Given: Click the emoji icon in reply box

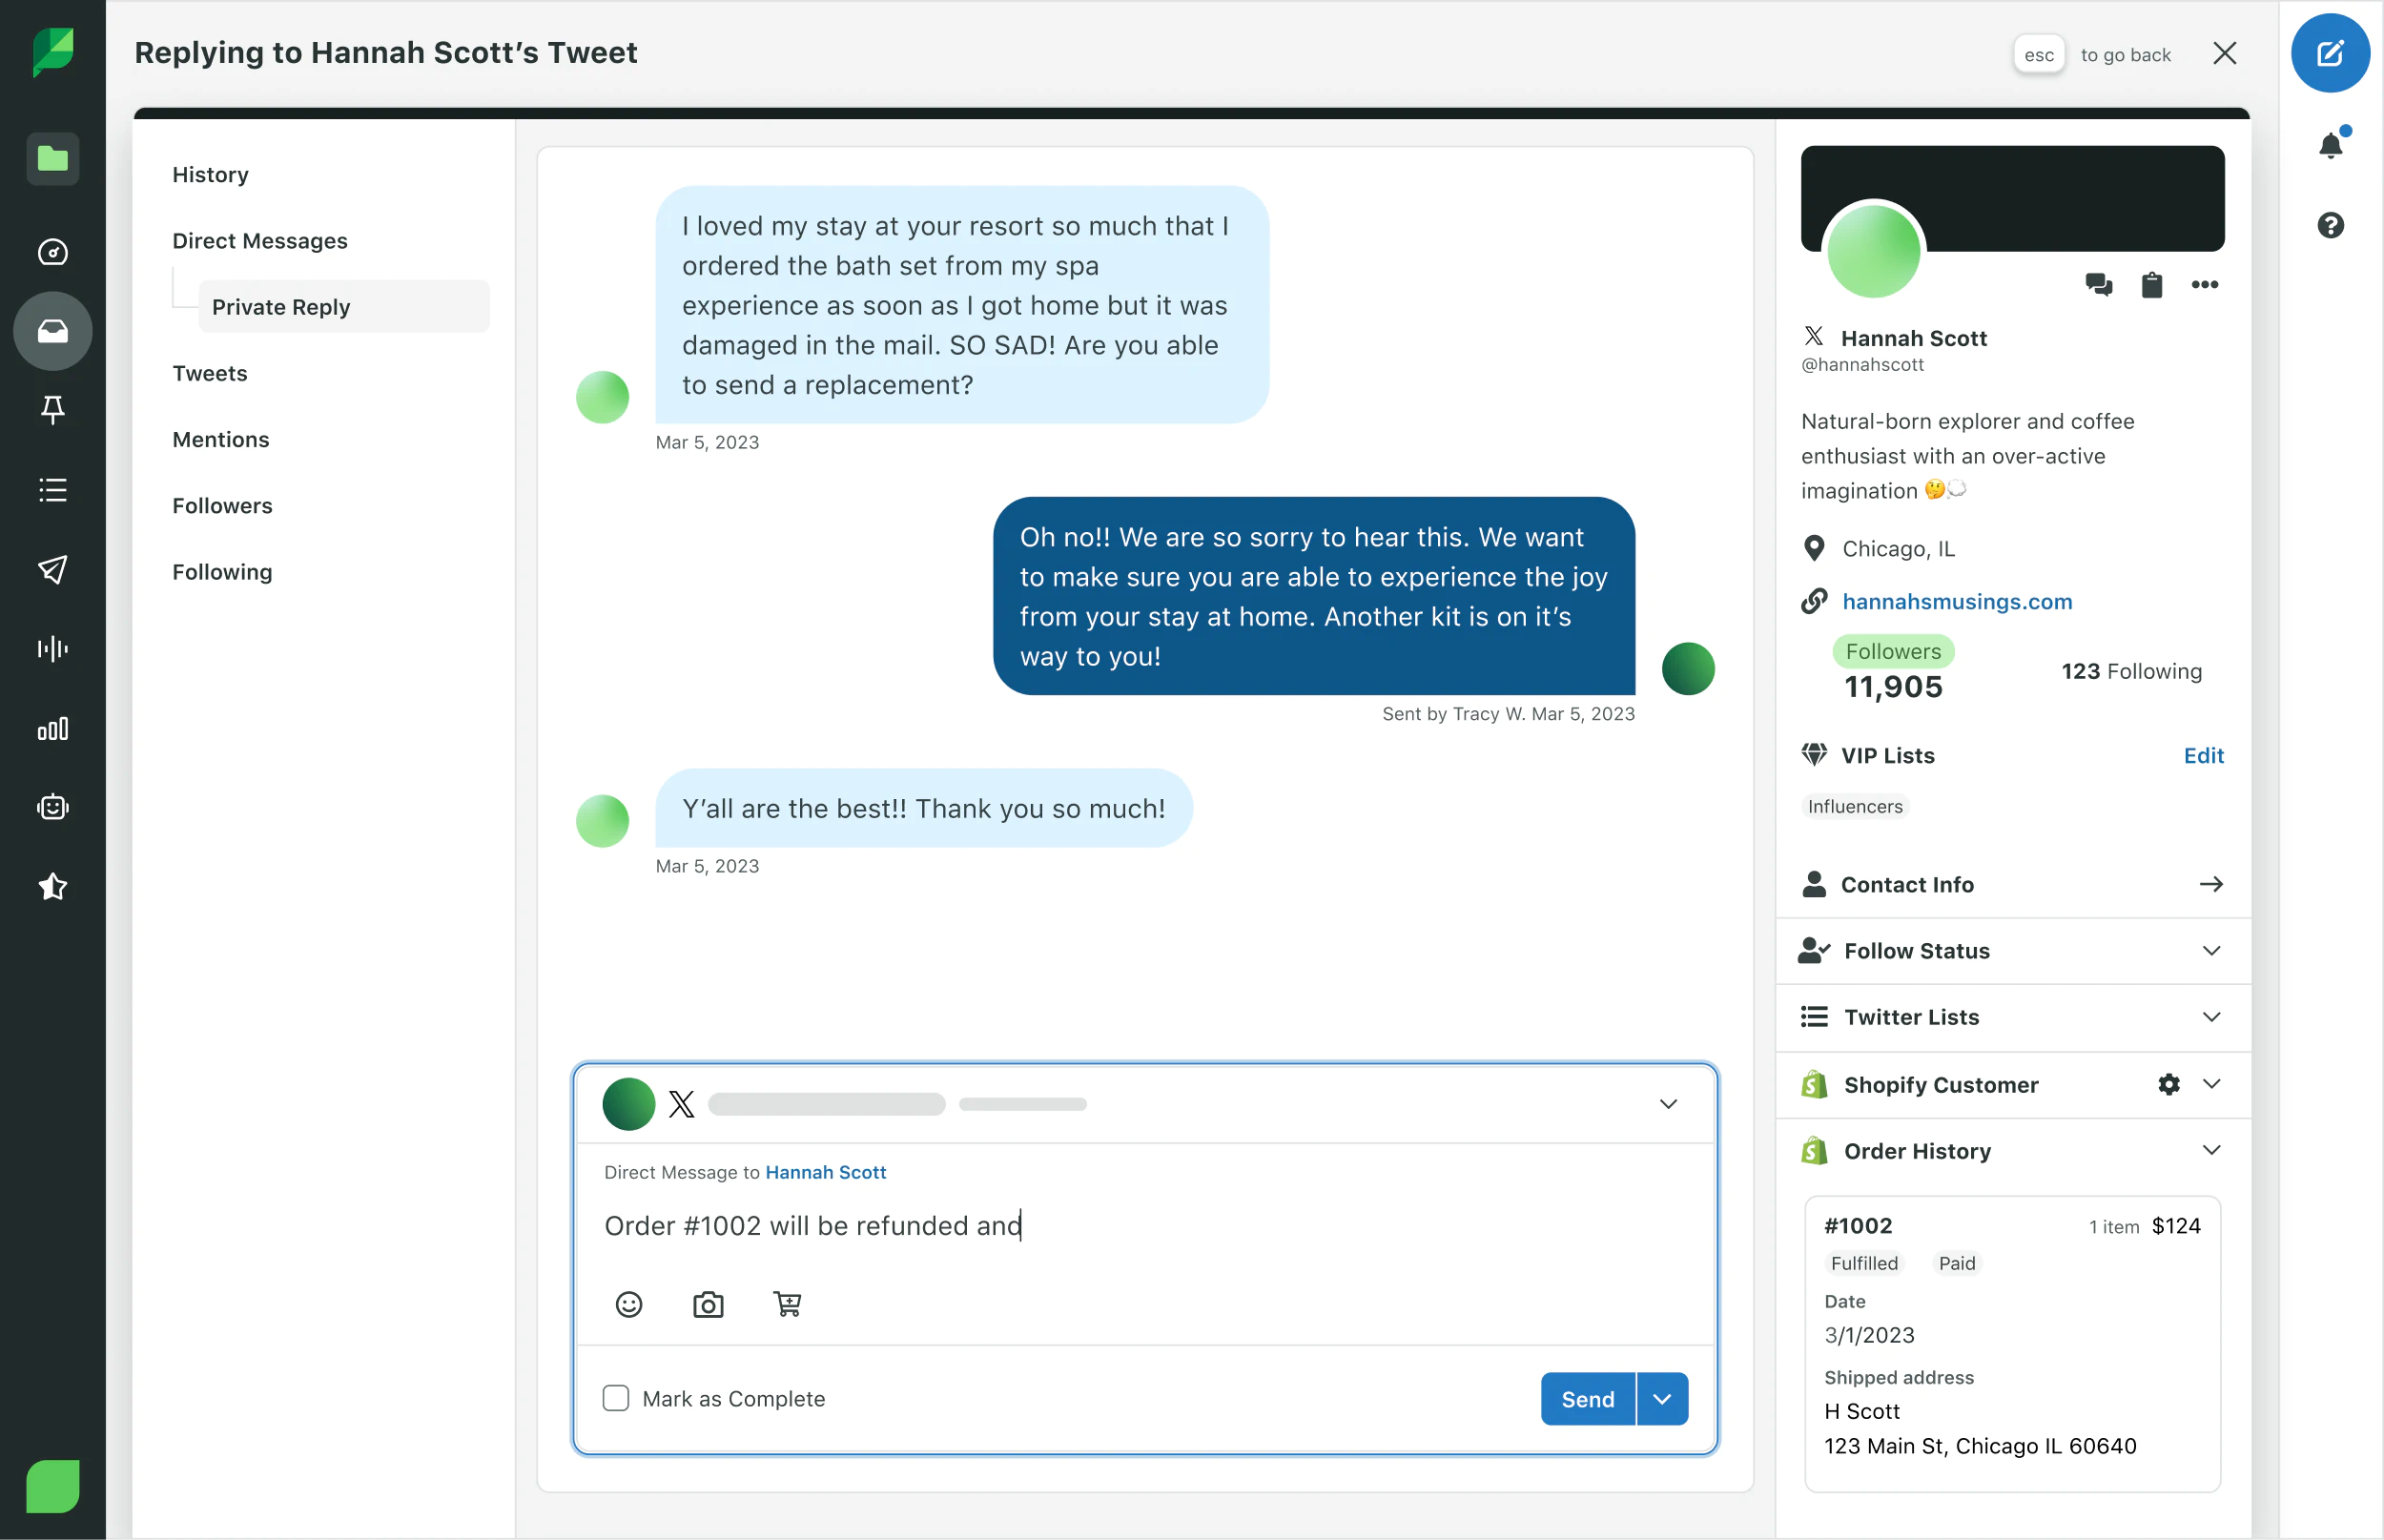Looking at the screenshot, I should [x=627, y=1304].
